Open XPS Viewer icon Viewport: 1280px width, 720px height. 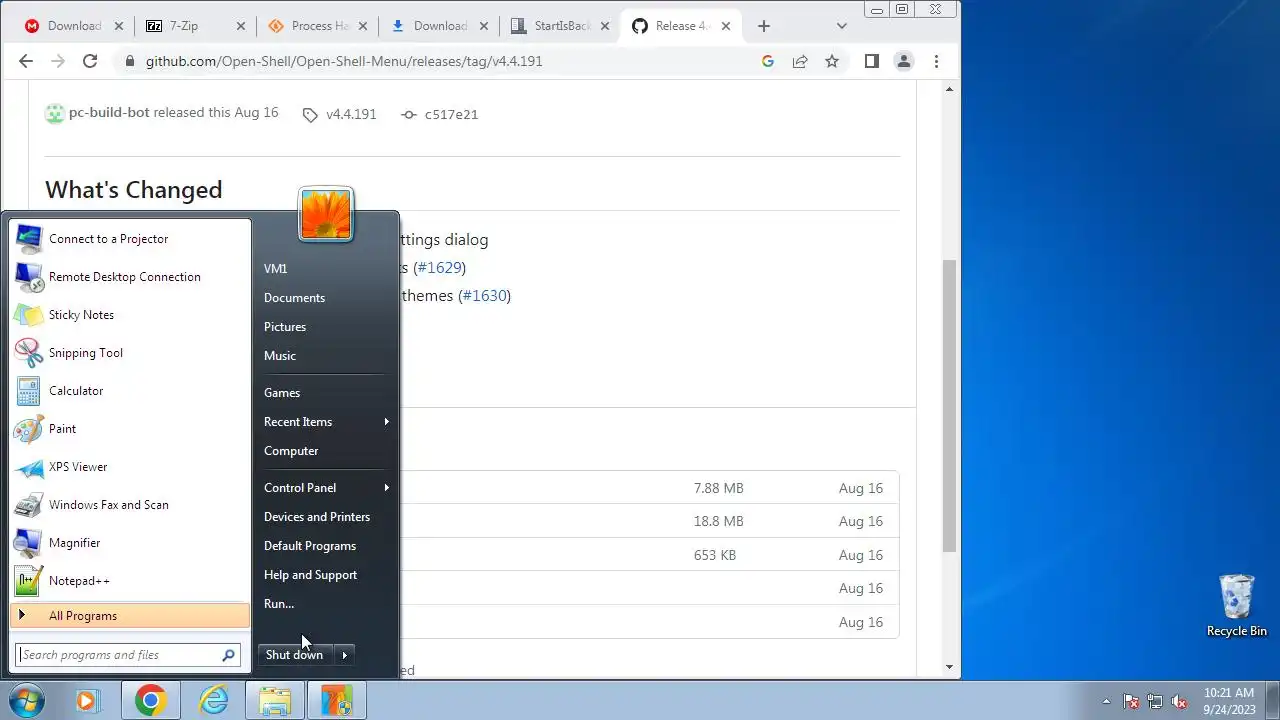point(29,467)
